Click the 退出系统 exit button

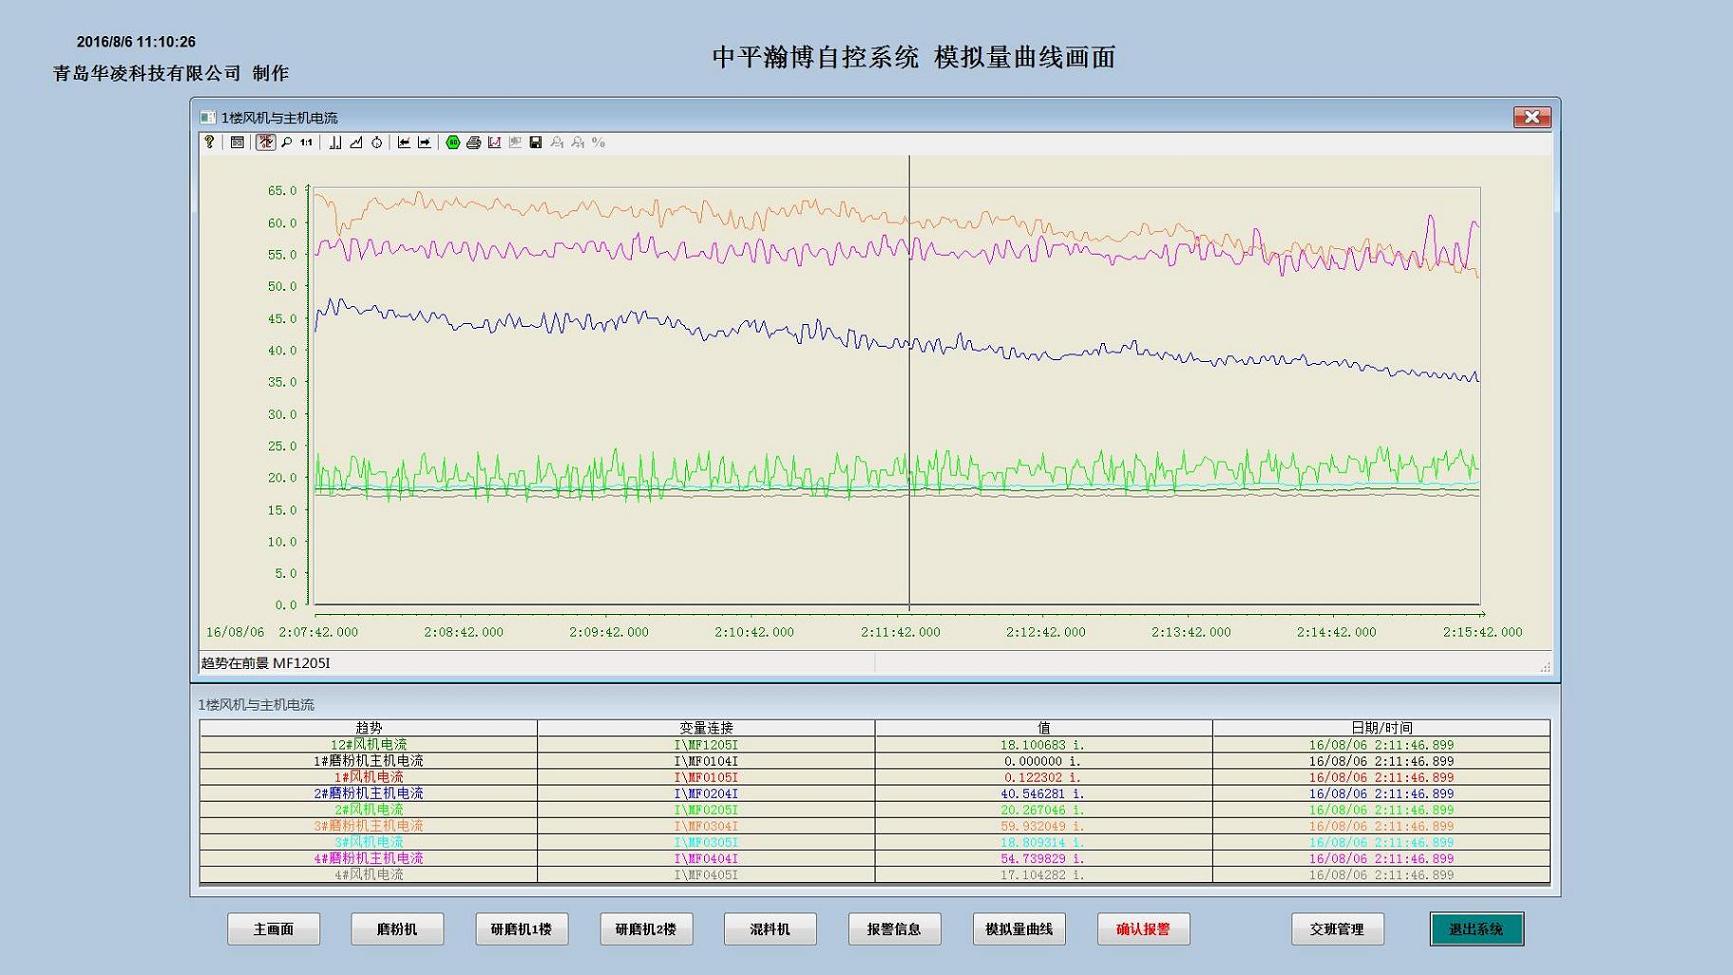click(x=1476, y=929)
